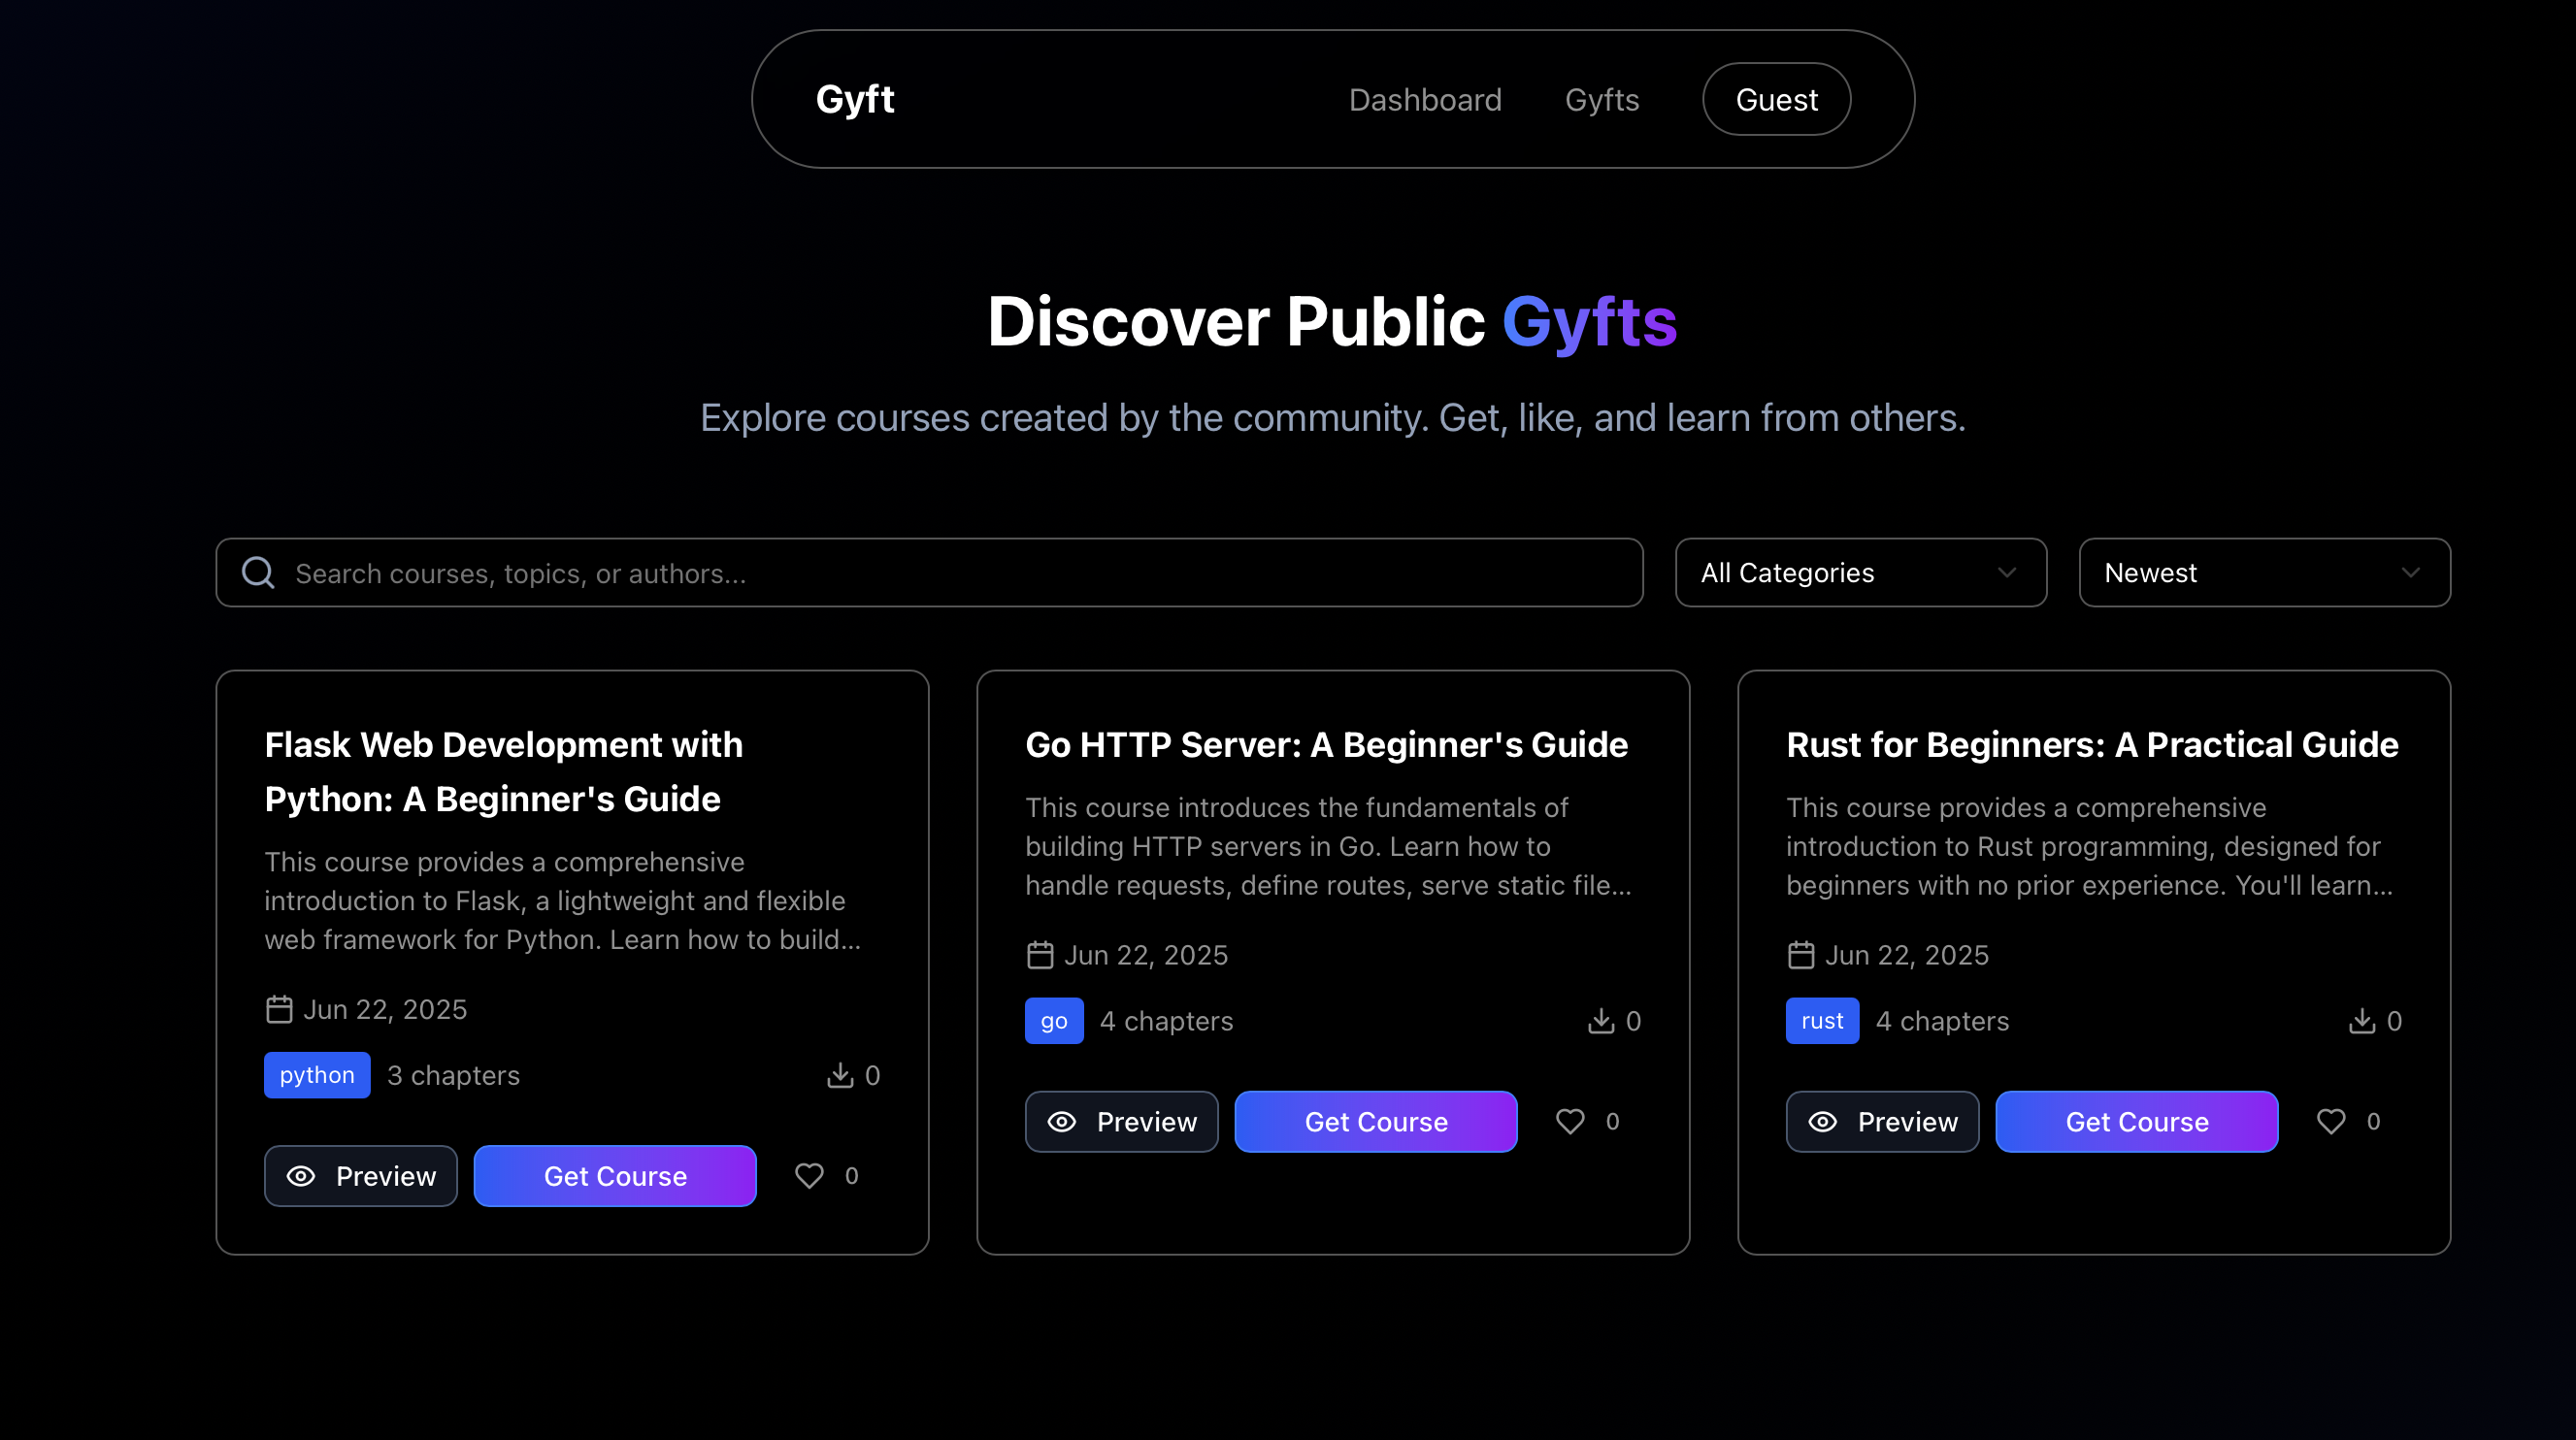Click download icon on Go course card

1601,1021
